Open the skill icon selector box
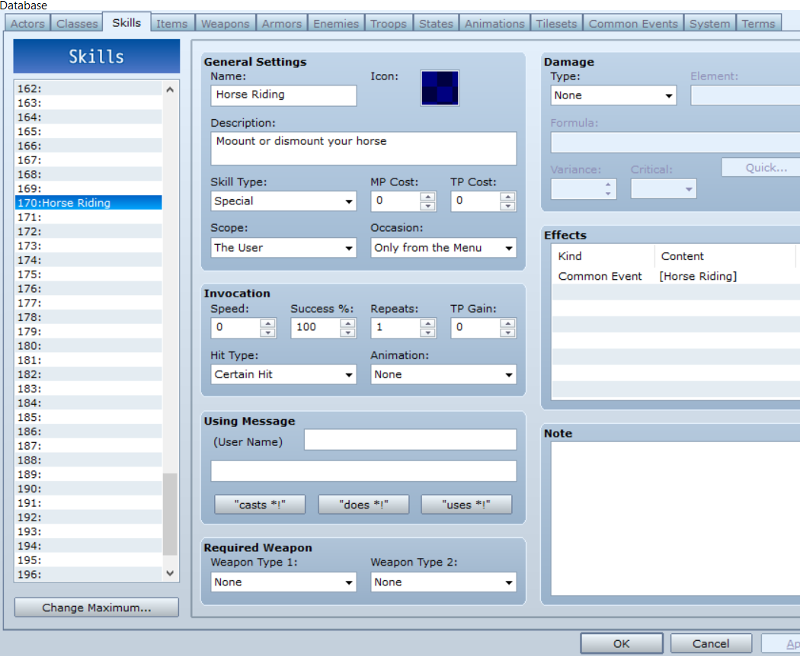This screenshot has height=656, width=800. point(440,88)
